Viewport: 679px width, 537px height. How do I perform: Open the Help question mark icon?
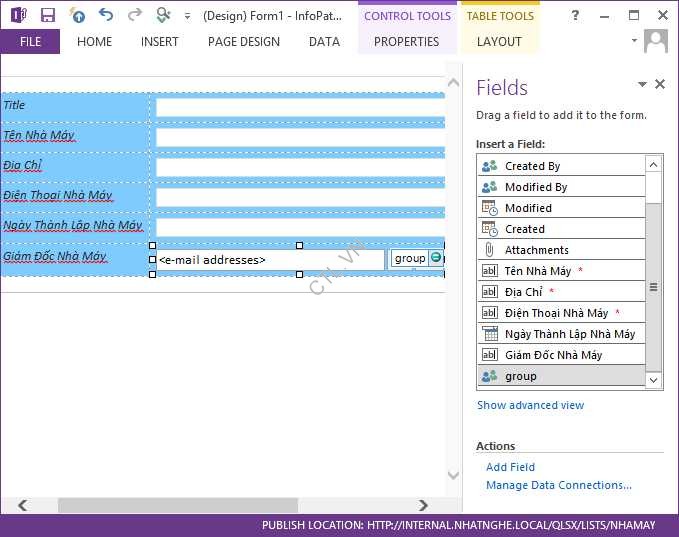click(x=575, y=15)
